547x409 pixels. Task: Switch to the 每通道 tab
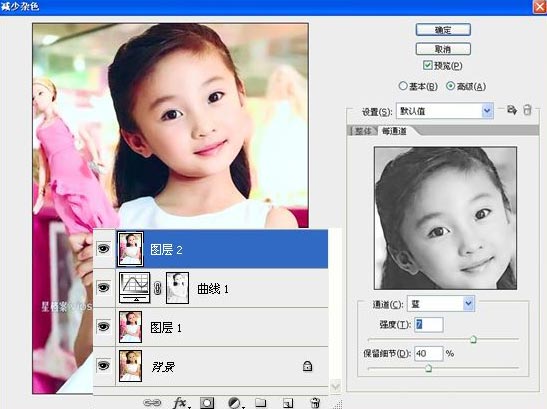point(395,131)
